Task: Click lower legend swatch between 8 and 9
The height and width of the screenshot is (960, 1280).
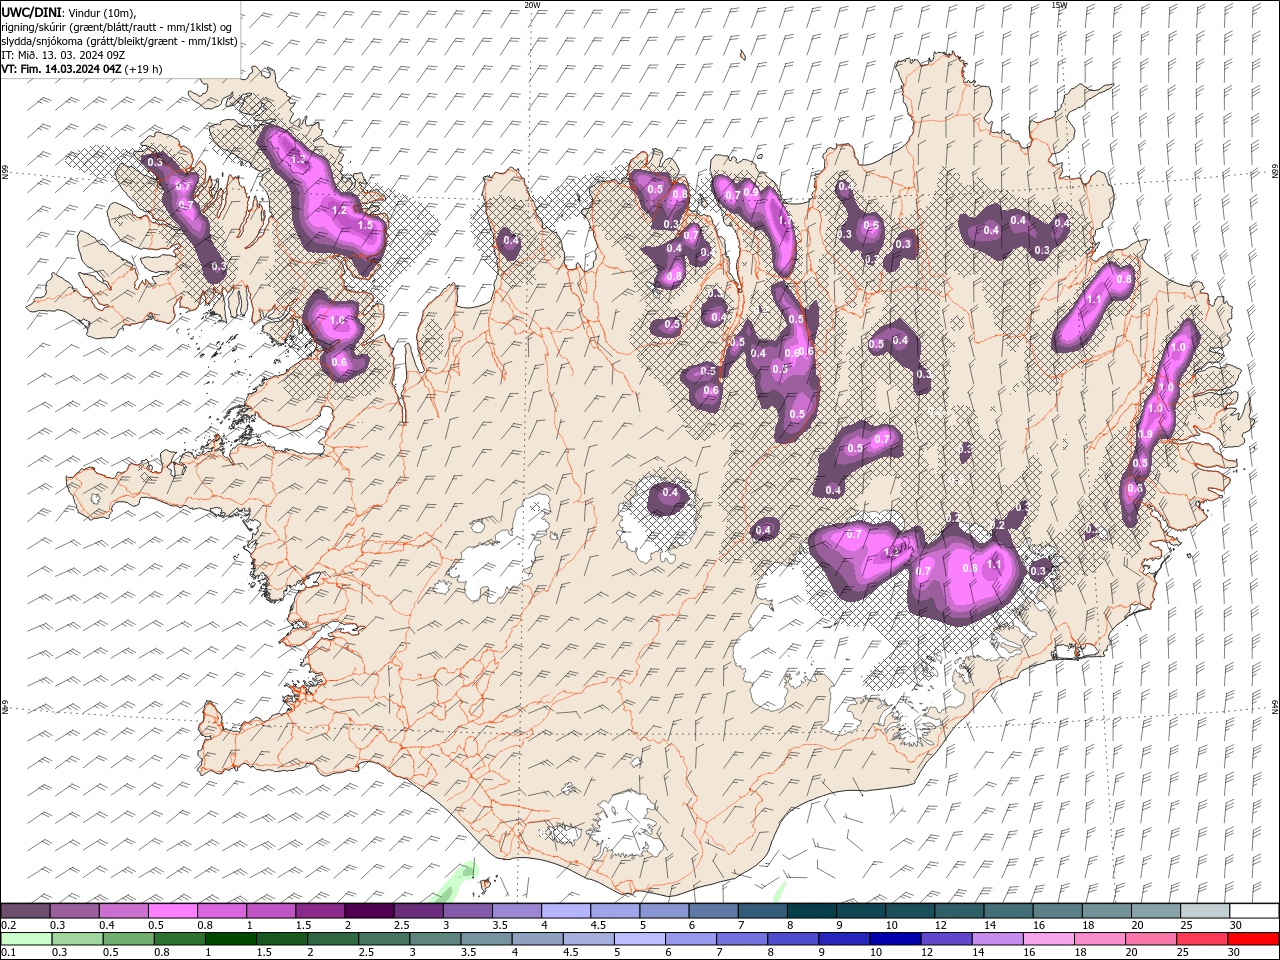Action: tap(792, 939)
